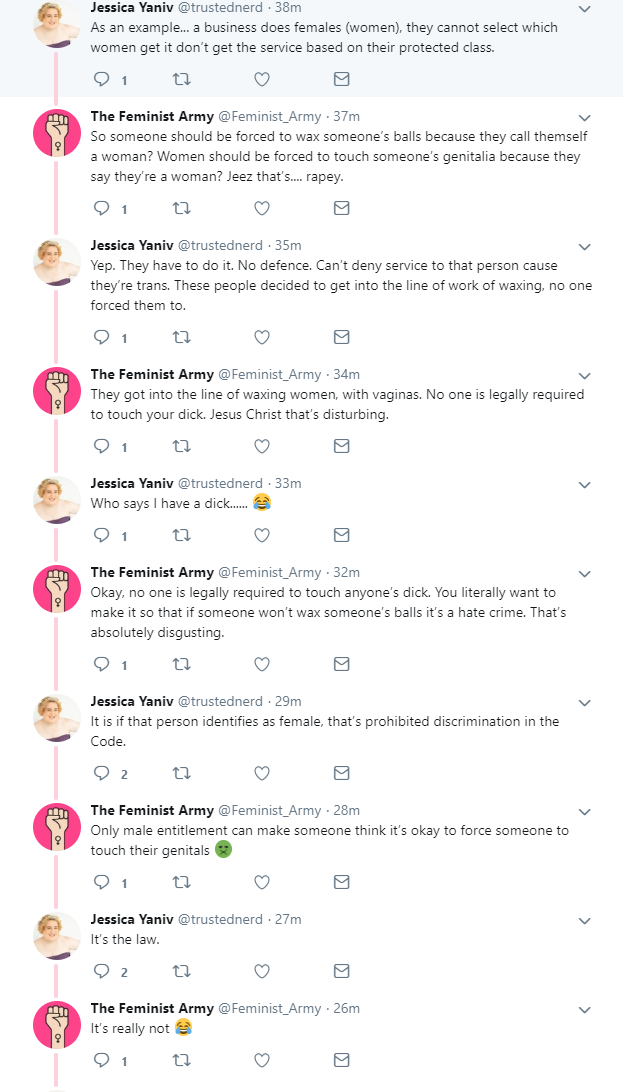Viewport: 623px width, 1092px height.
Task: Open the 28m timestamp link
Action: tap(346, 811)
